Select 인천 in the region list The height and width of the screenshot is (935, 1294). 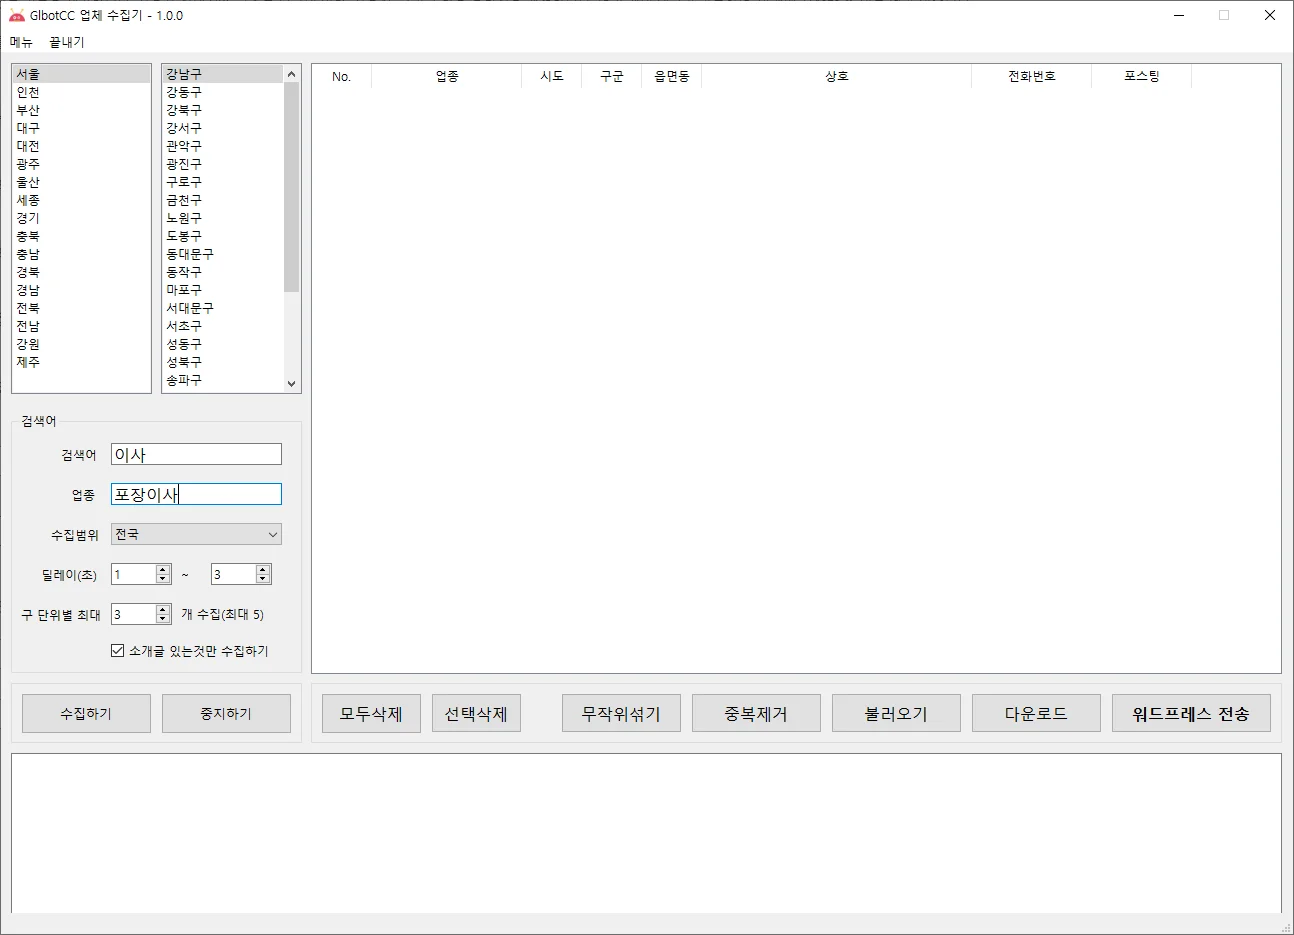coord(81,92)
